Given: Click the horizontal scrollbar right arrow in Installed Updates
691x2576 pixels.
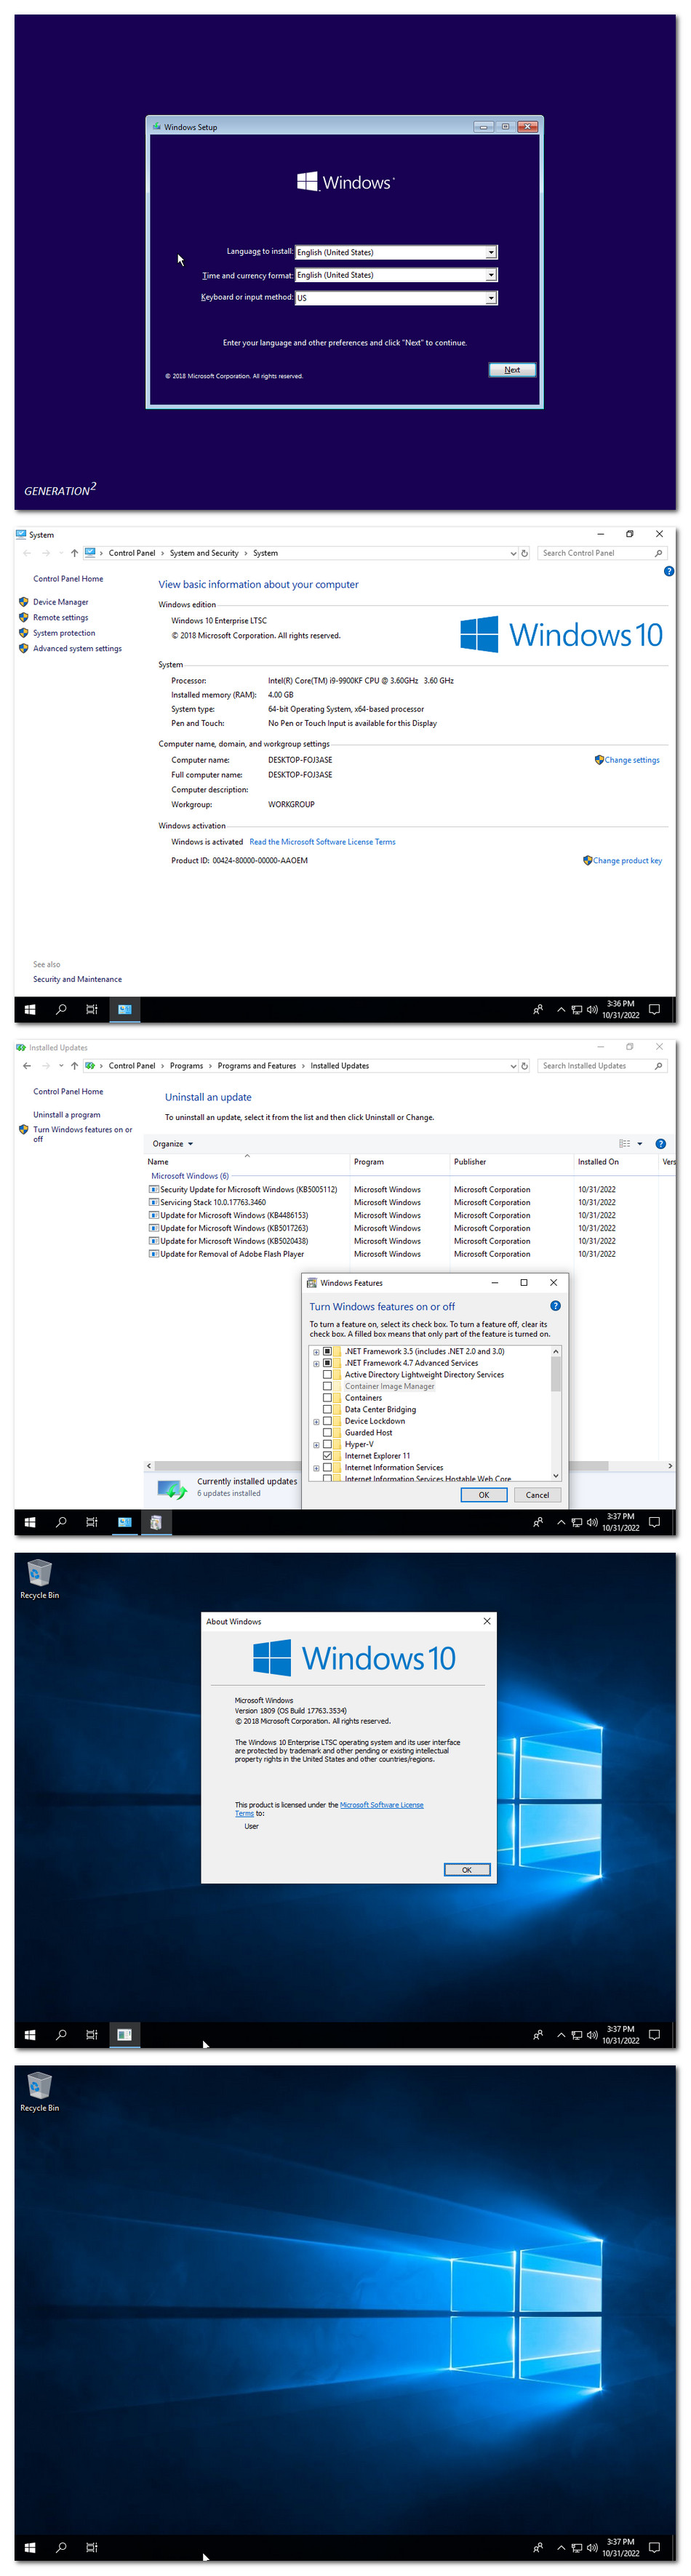Looking at the screenshot, I should pos(670,1466).
